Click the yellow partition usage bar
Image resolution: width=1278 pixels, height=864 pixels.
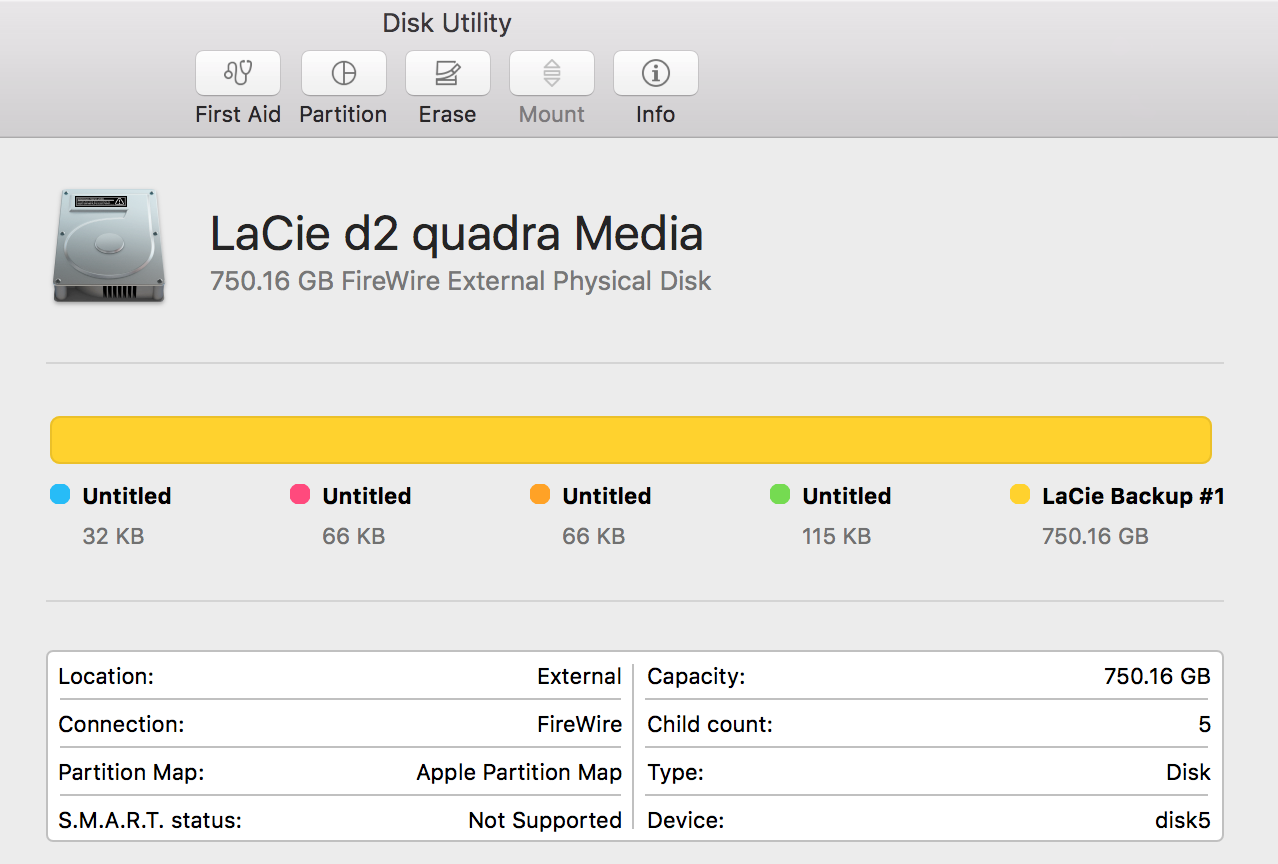(630, 440)
